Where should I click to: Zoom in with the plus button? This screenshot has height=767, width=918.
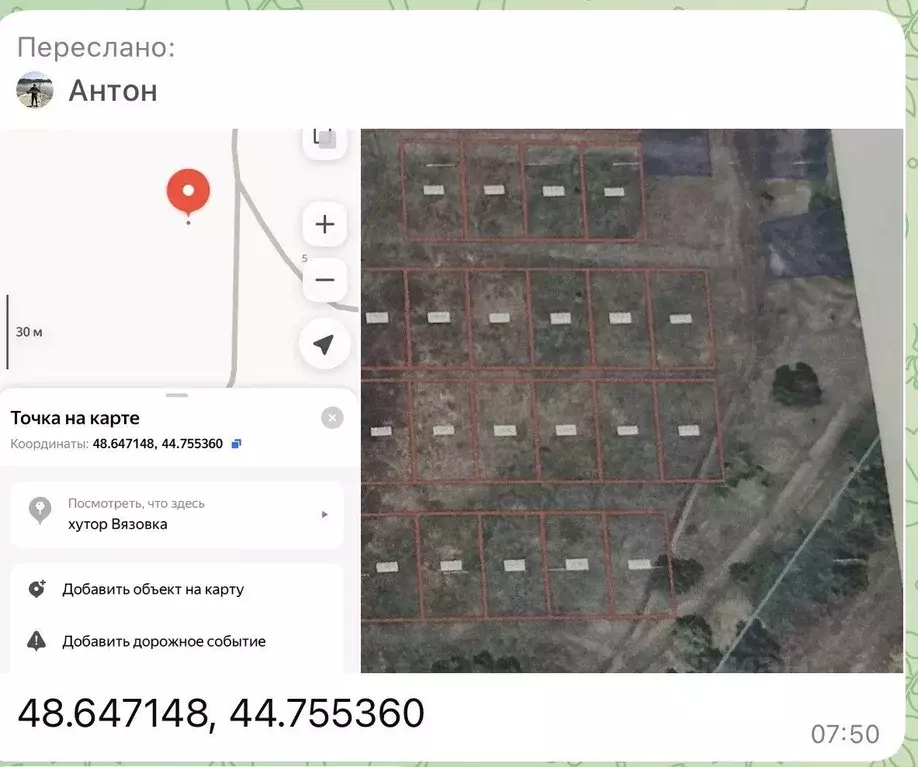324,224
